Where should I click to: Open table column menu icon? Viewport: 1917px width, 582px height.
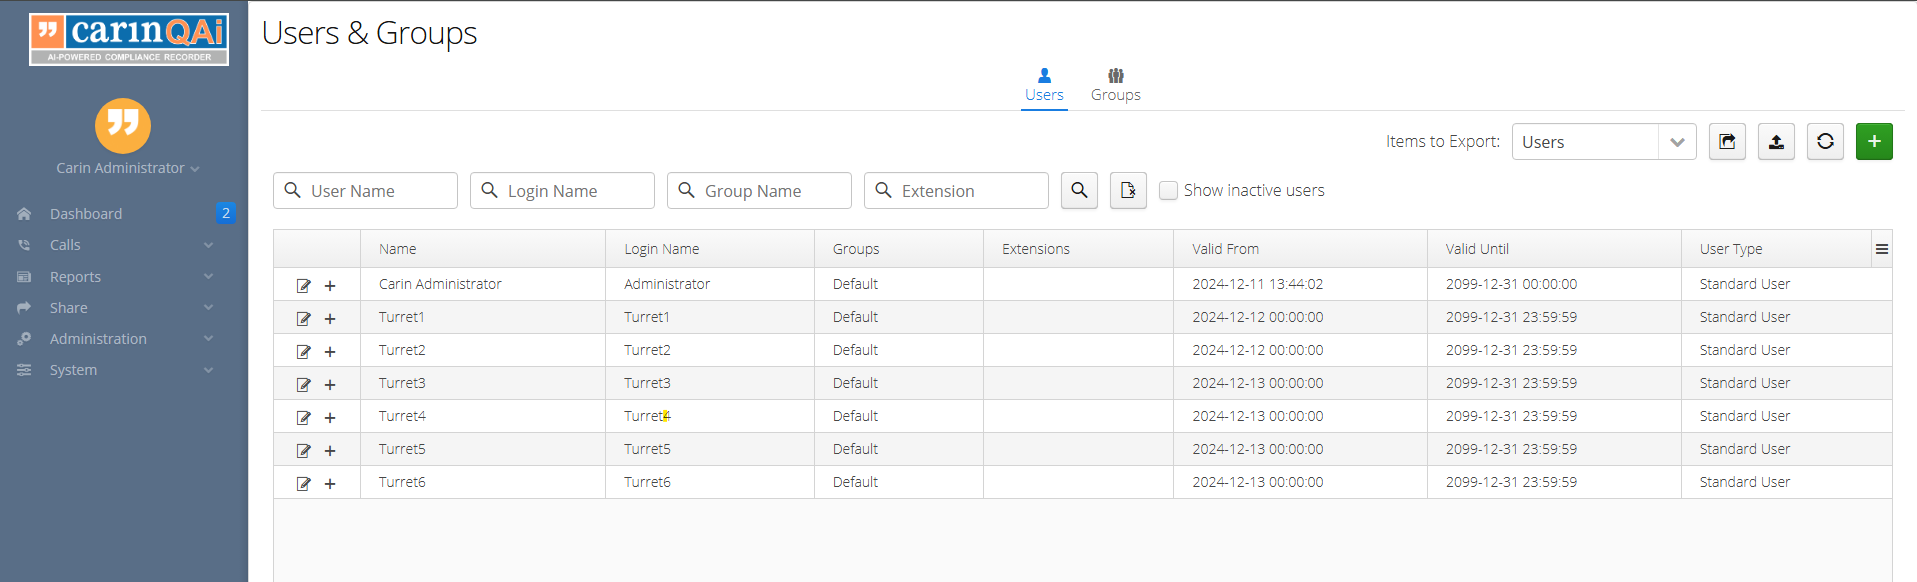pyautogui.click(x=1882, y=249)
